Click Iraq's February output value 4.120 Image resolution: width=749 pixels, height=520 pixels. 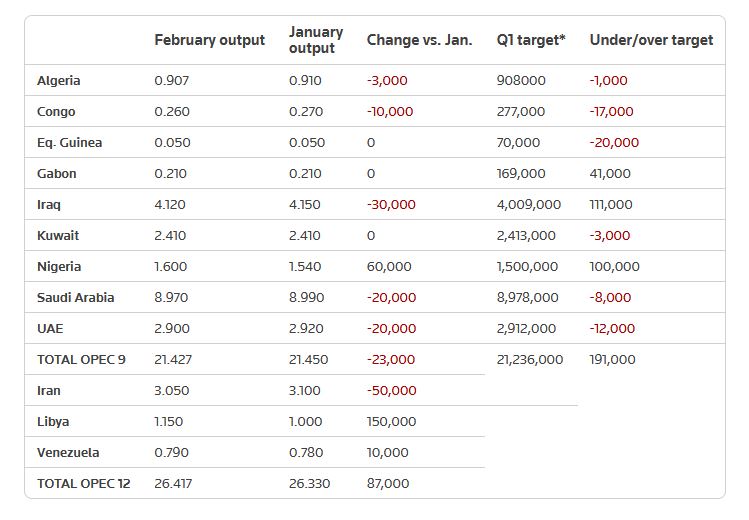170,204
